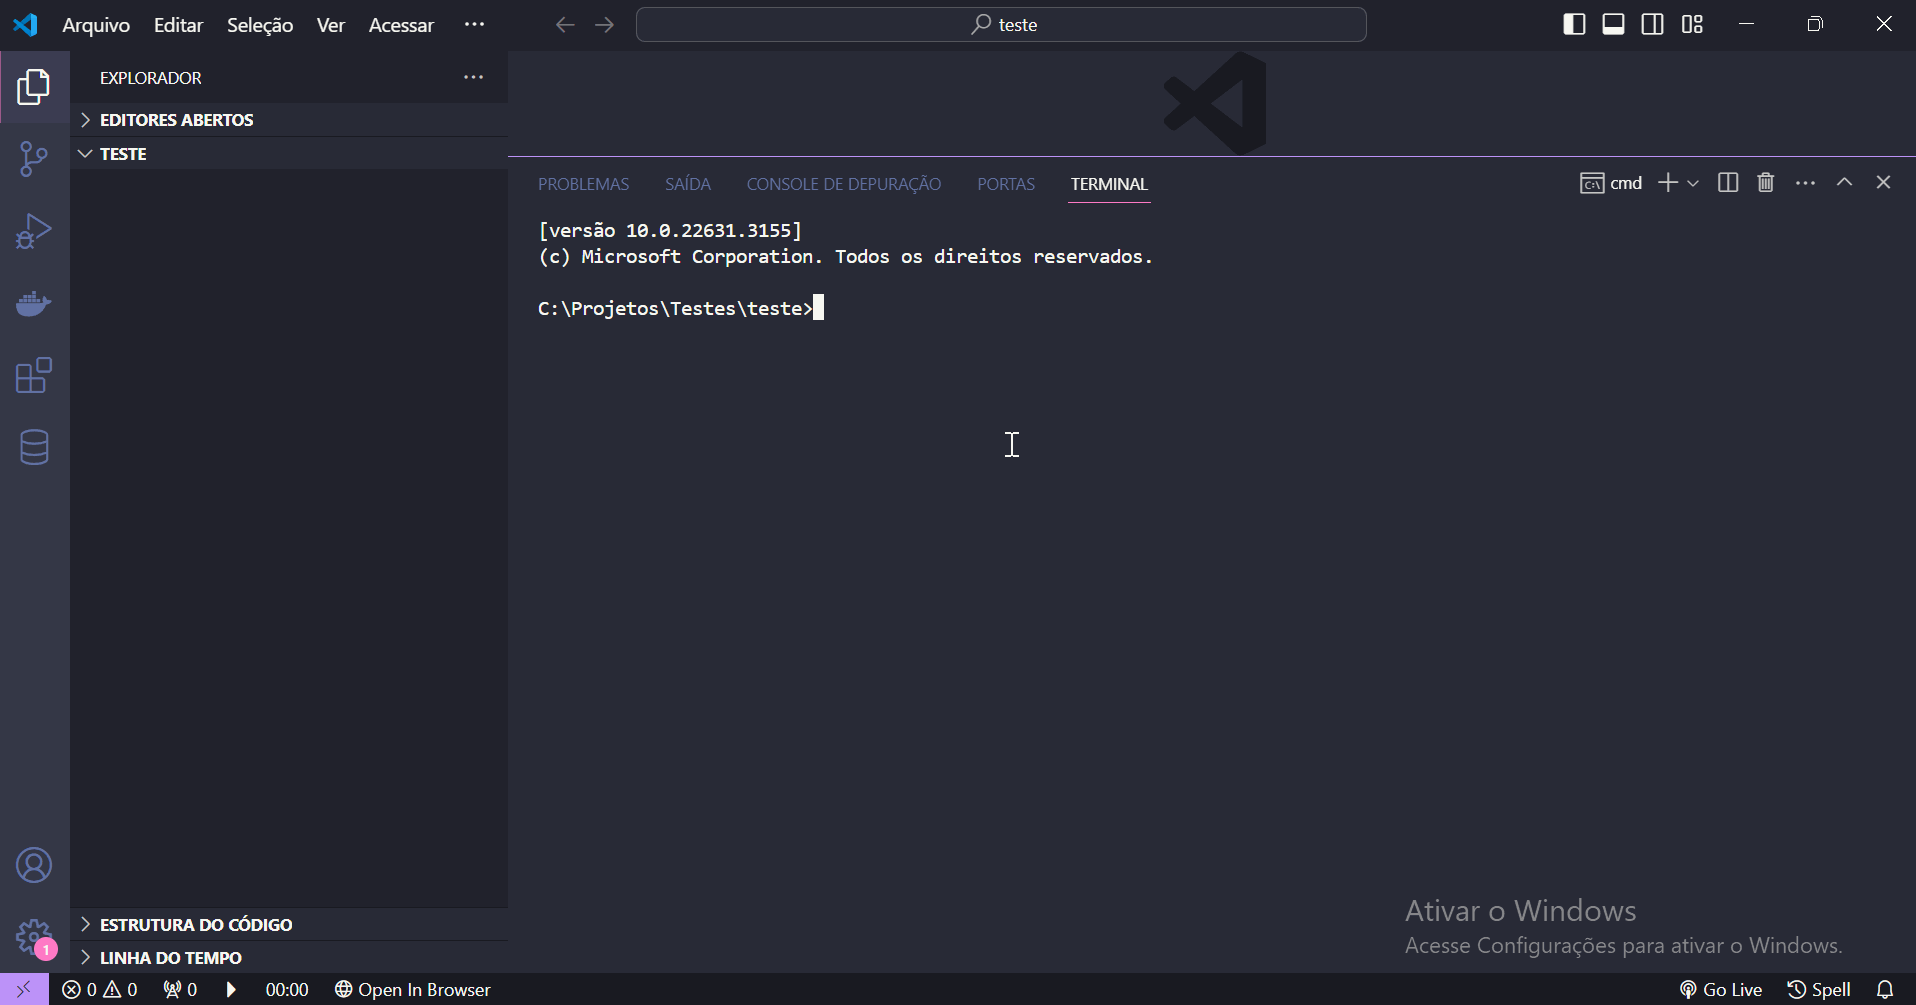Image resolution: width=1916 pixels, height=1005 pixels.
Task: Click the EXPLORADOR panel title
Action: [x=151, y=78]
